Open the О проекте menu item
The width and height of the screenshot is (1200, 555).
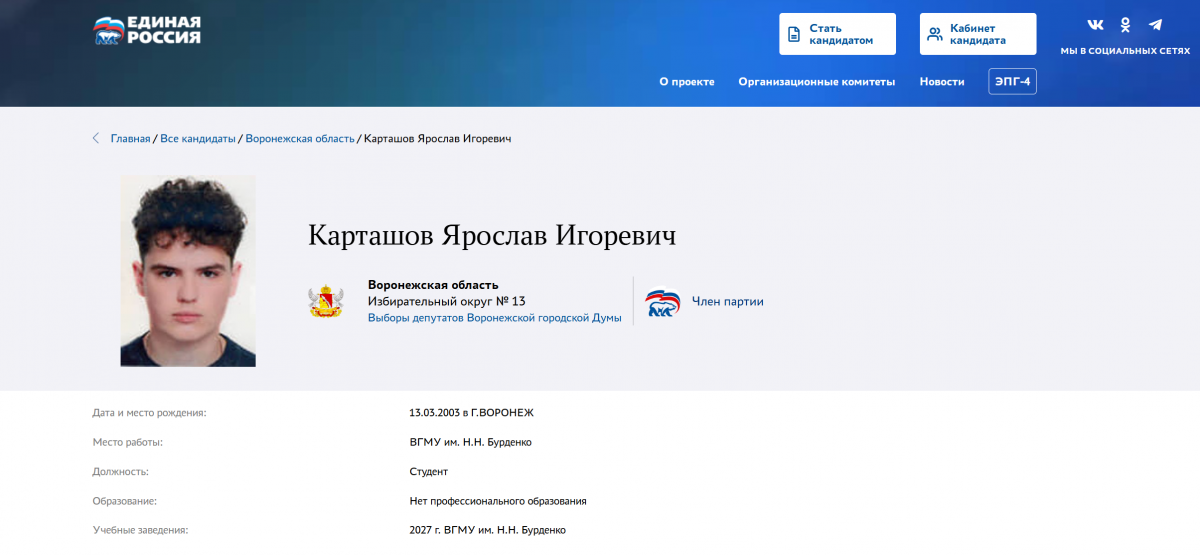(x=687, y=82)
